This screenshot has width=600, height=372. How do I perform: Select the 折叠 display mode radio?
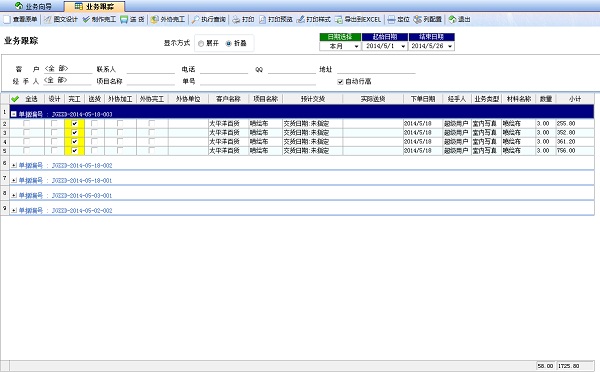pos(229,44)
